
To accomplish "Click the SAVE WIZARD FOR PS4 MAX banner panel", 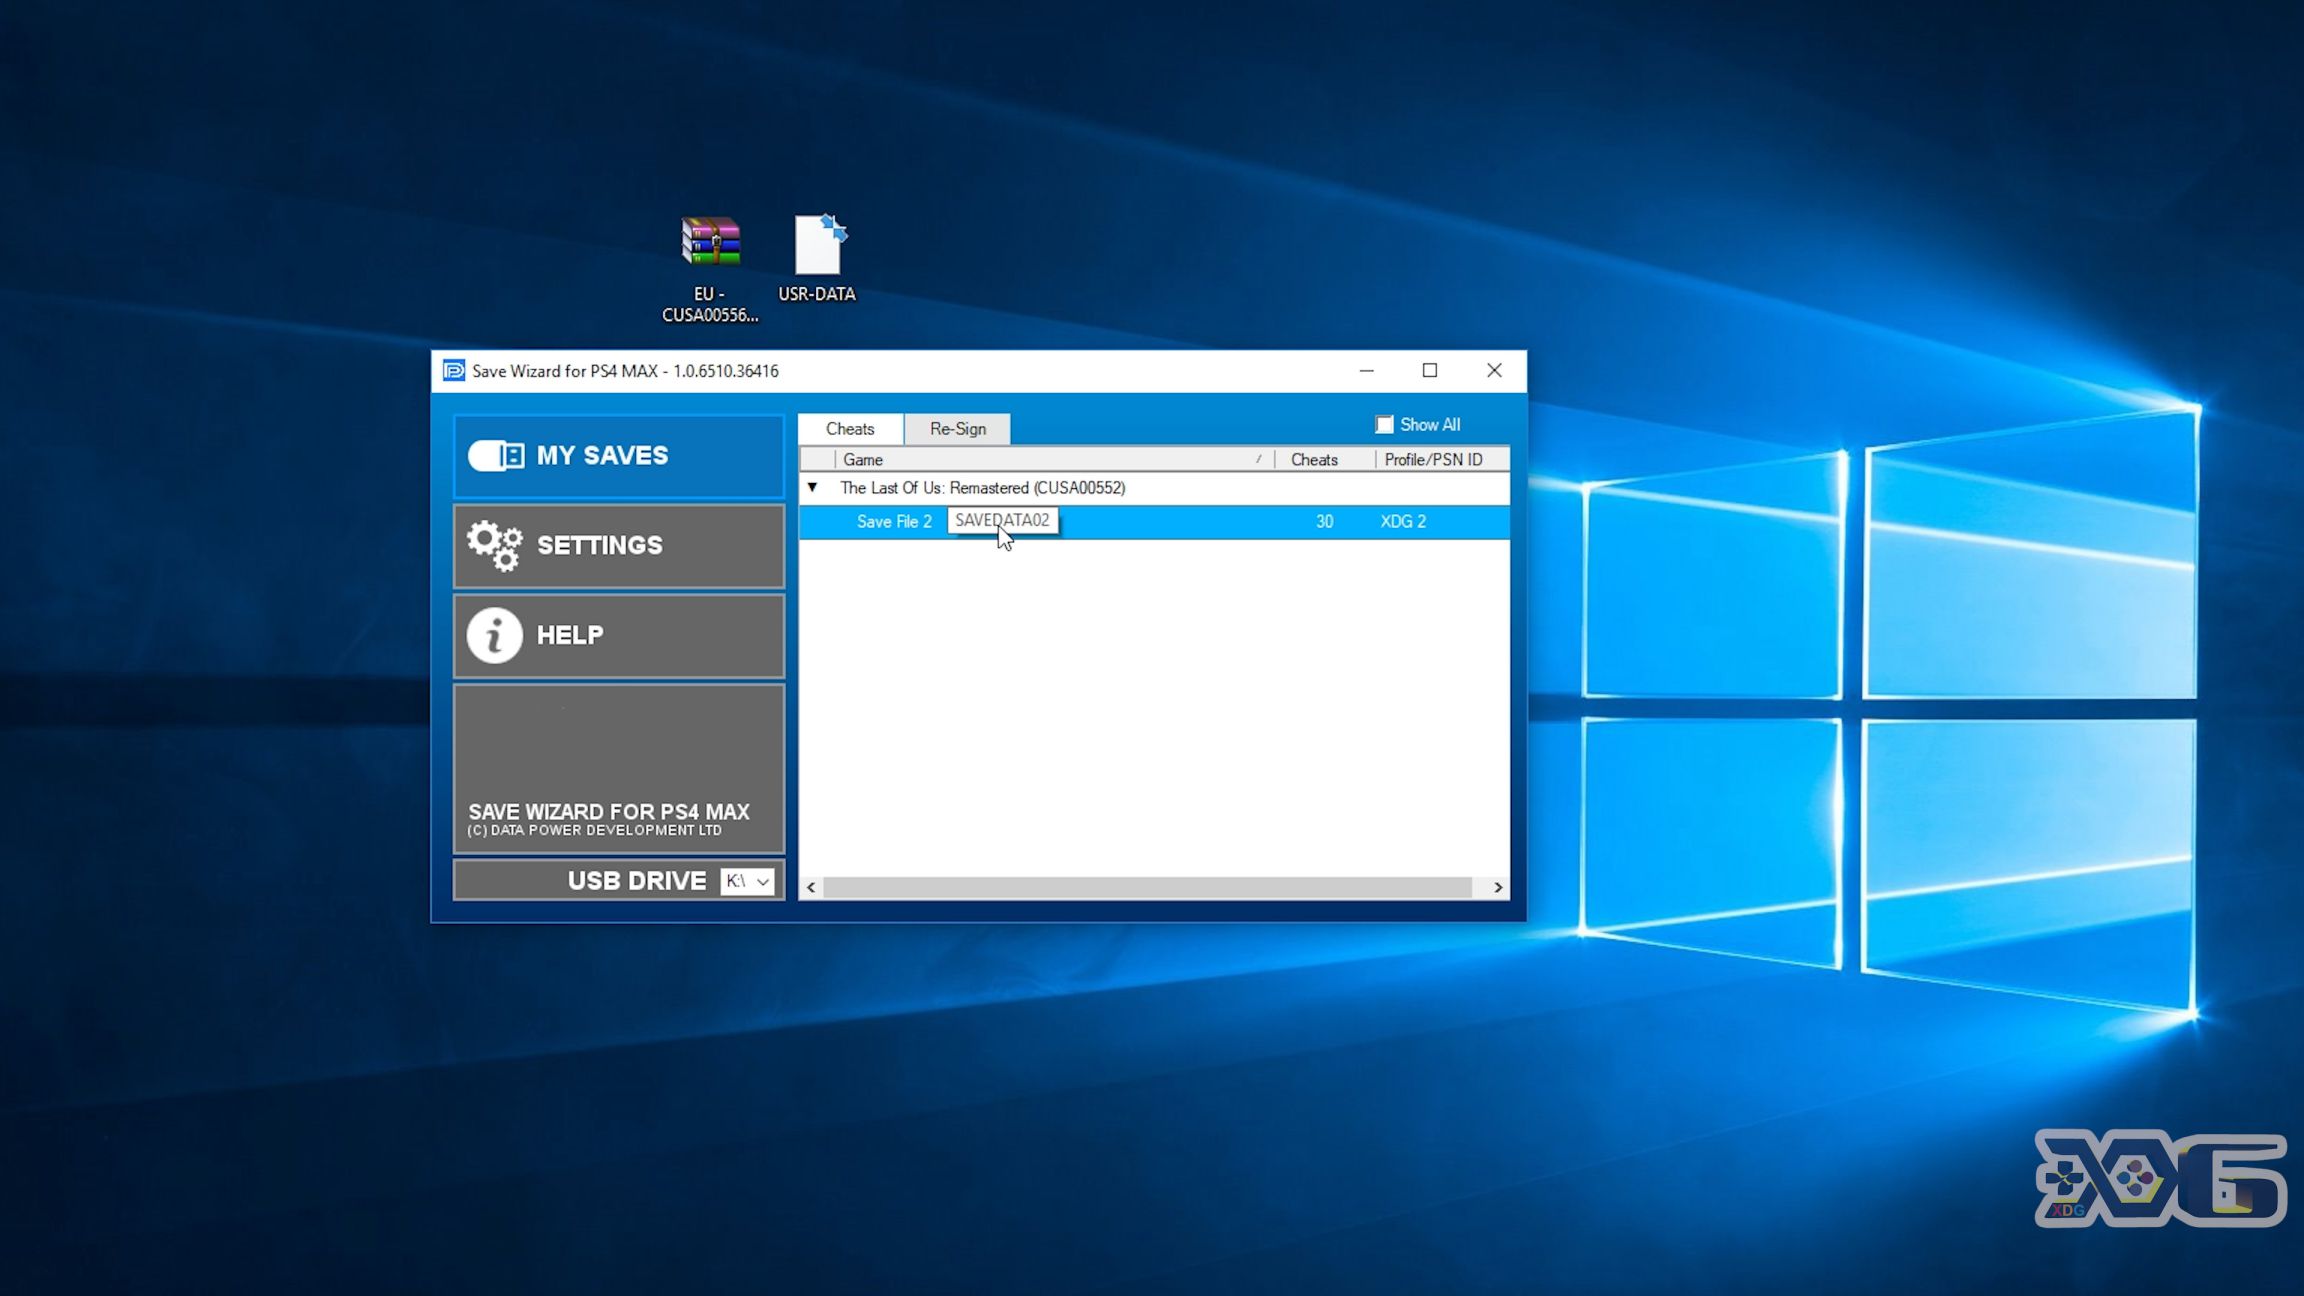I will coord(619,768).
